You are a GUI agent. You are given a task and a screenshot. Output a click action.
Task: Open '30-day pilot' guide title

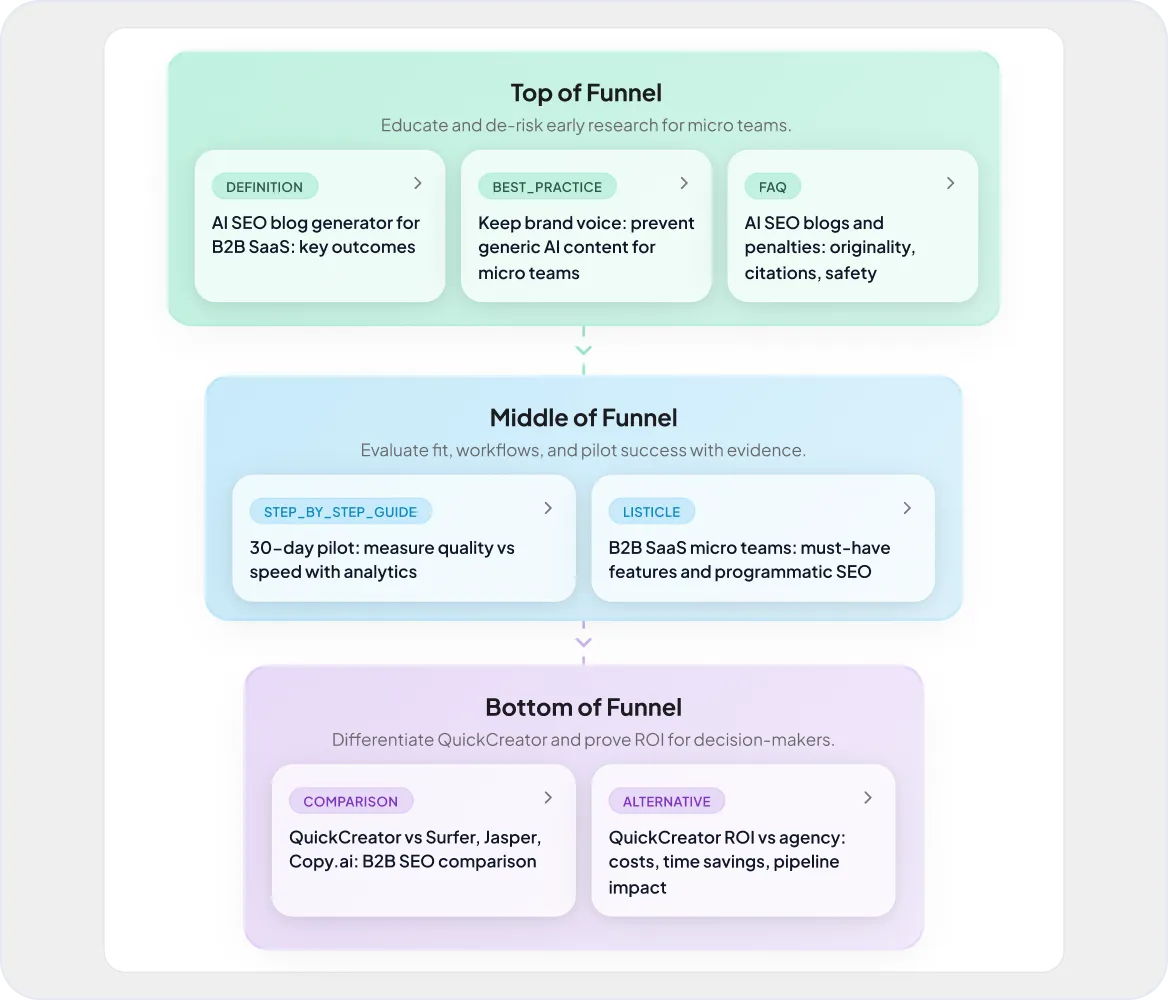[x=382, y=560]
